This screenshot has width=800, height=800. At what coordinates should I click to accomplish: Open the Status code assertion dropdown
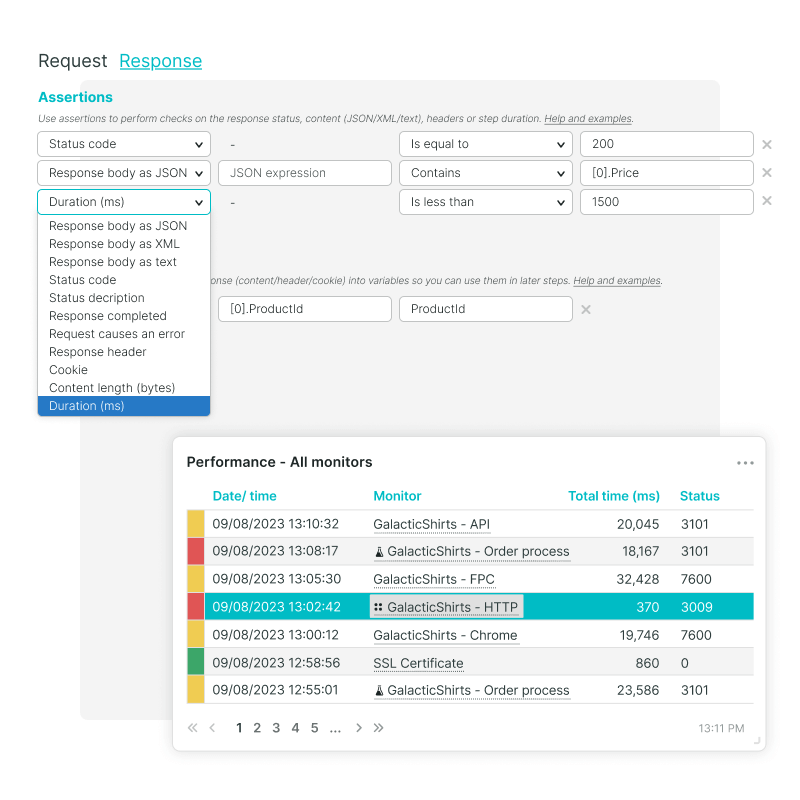click(x=123, y=144)
